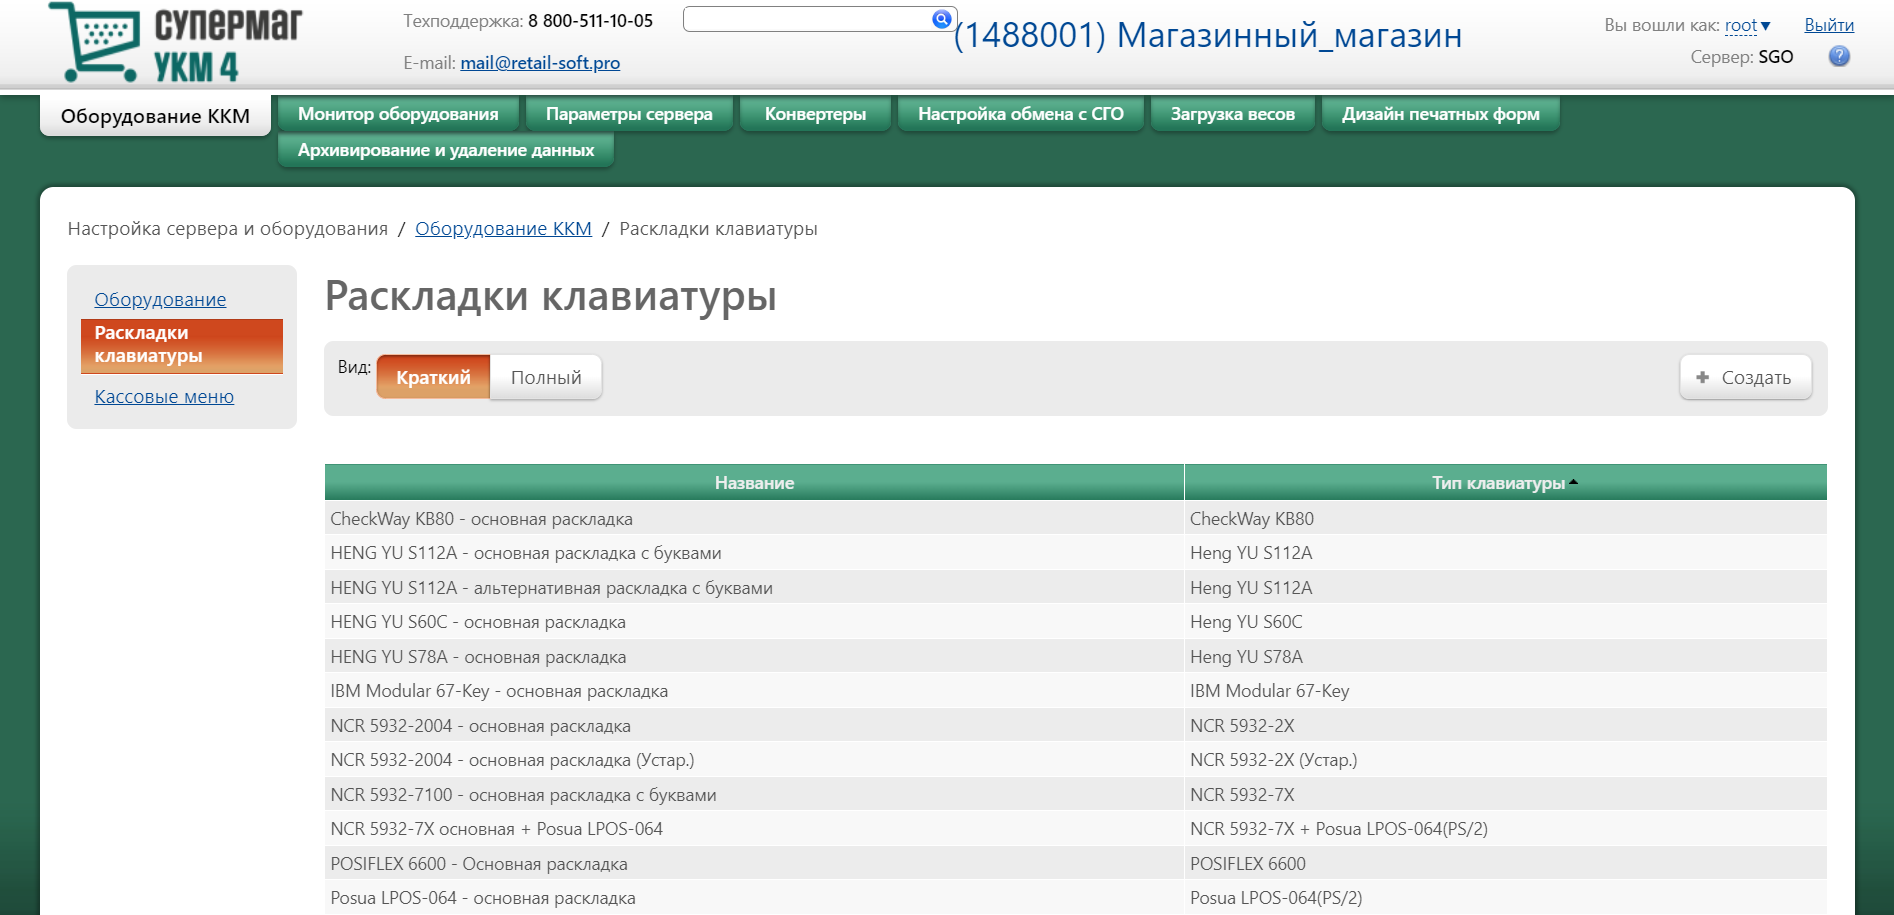
Task: Open the help question mark icon
Action: point(1839,57)
